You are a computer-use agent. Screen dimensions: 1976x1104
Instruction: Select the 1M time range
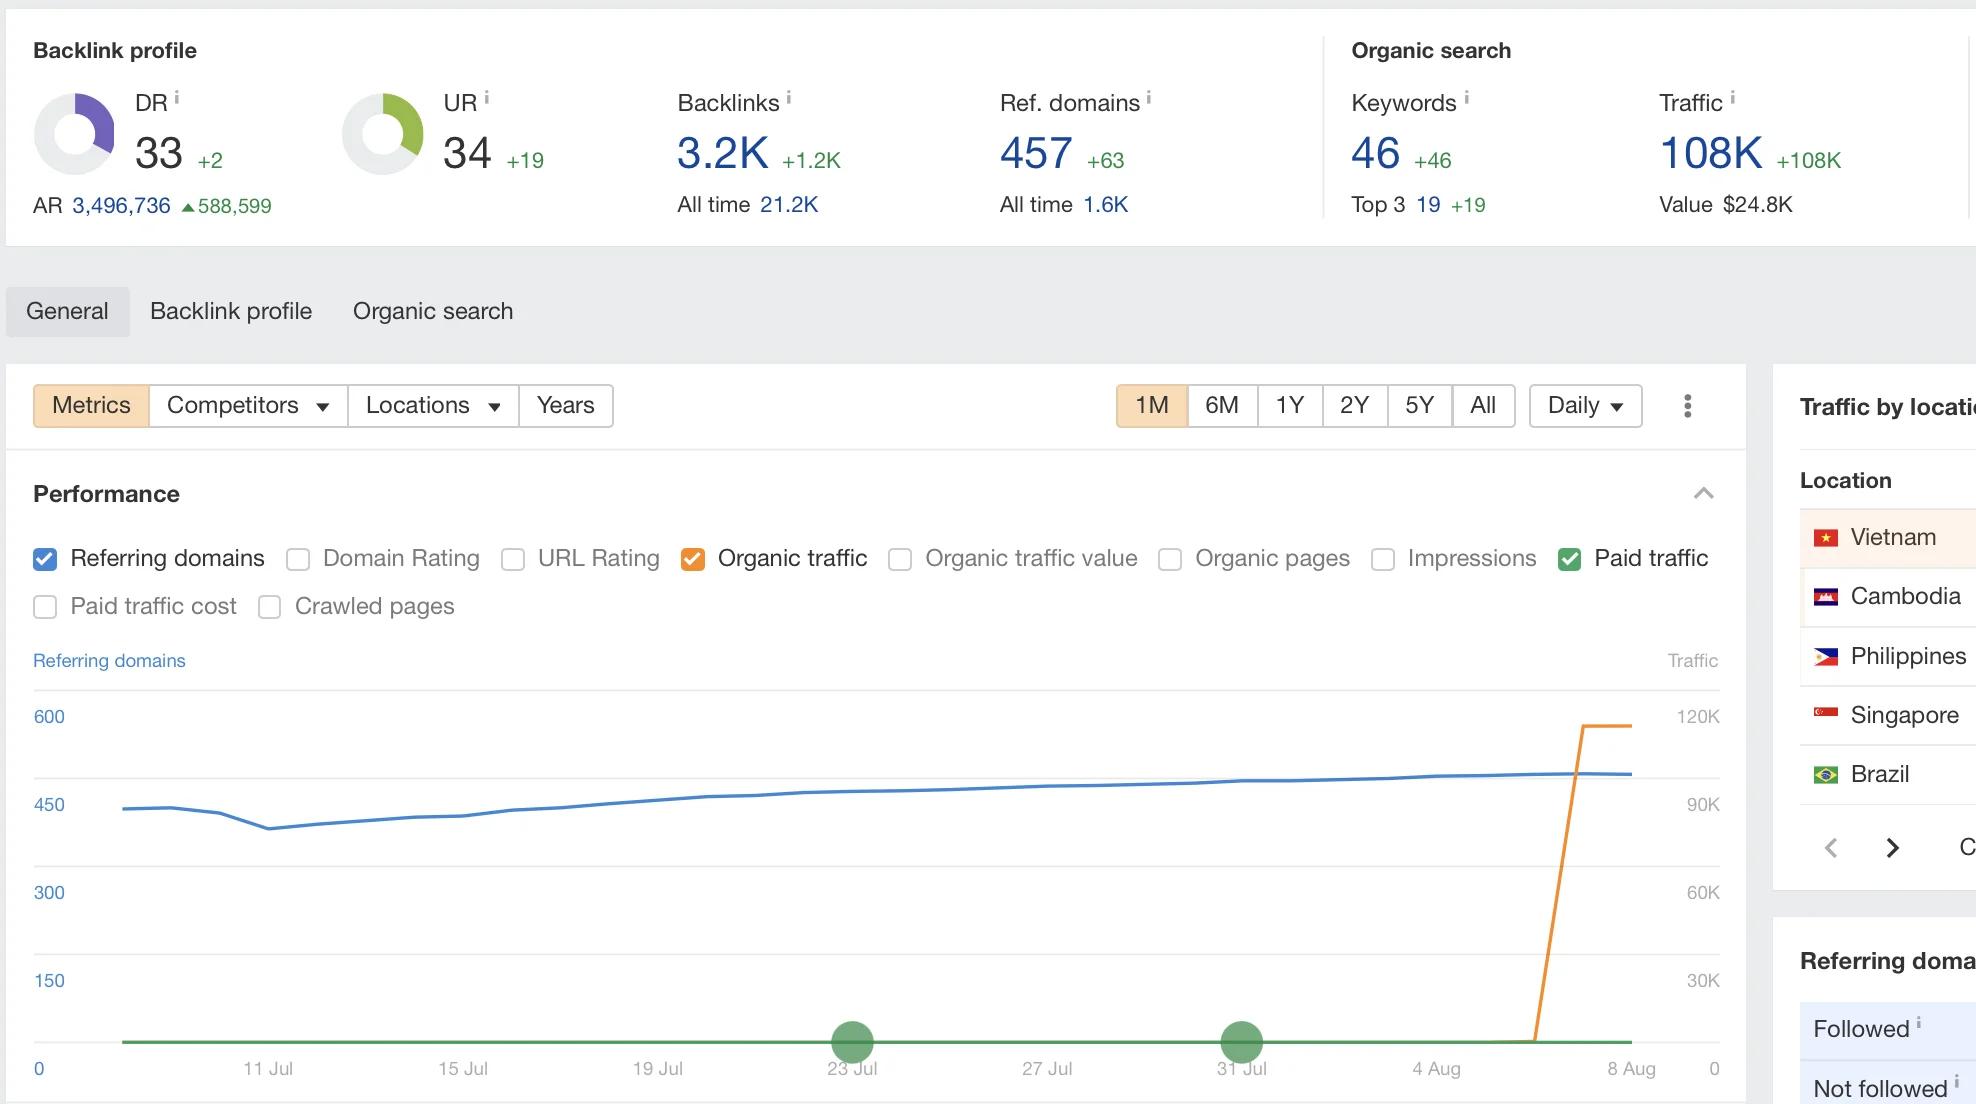pyautogui.click(x=1152, y=406)
